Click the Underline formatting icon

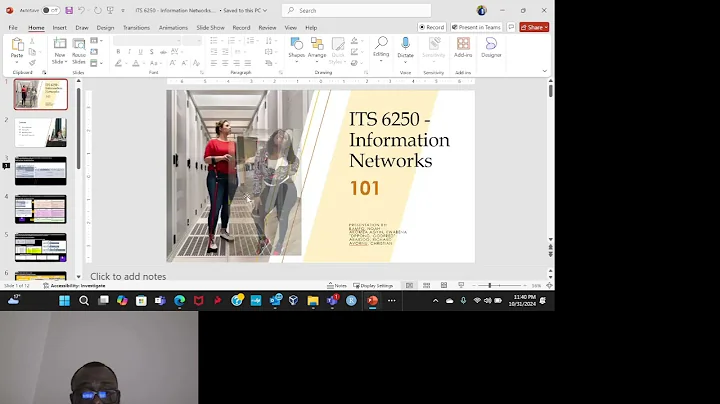pyautogui.click(x=141, y=52)
